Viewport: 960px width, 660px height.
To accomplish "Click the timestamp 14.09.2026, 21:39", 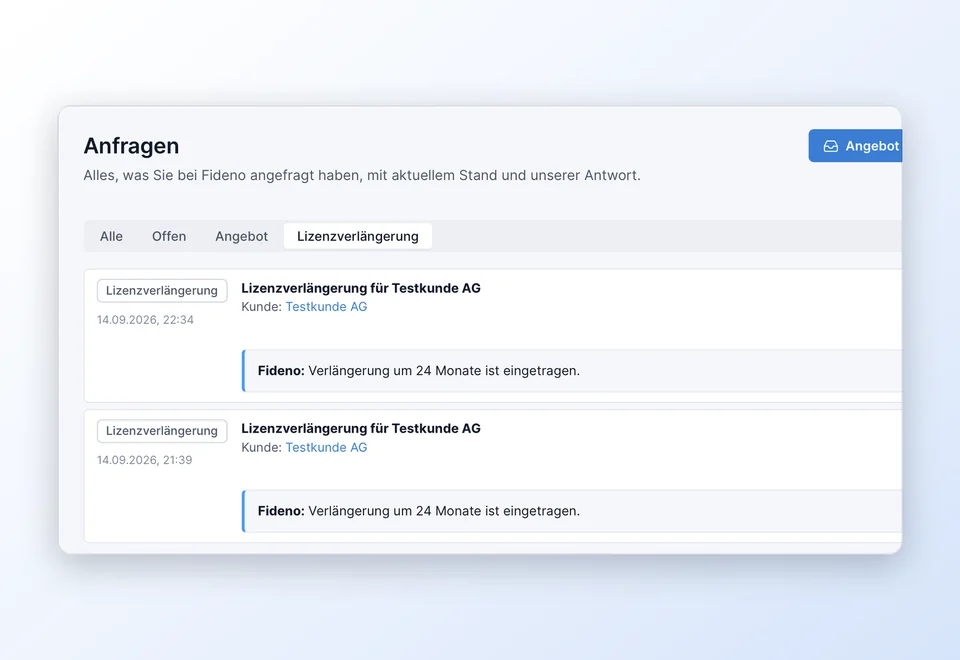I will [x=144, y=460].
